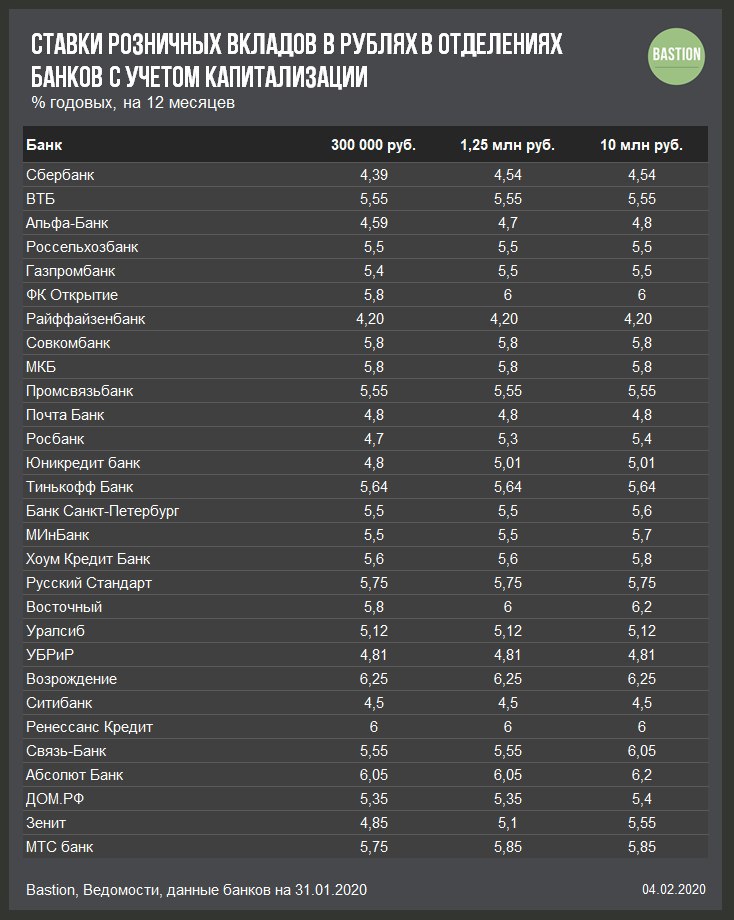The height and width of the screenshot is (920, 734).
Task: Select the ВТБ bank name
Action: click(40, 199)
